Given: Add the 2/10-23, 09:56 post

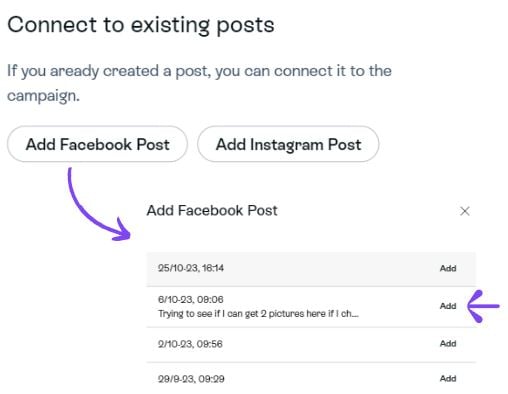Looking at the screenshot, I should coord(448,344).
